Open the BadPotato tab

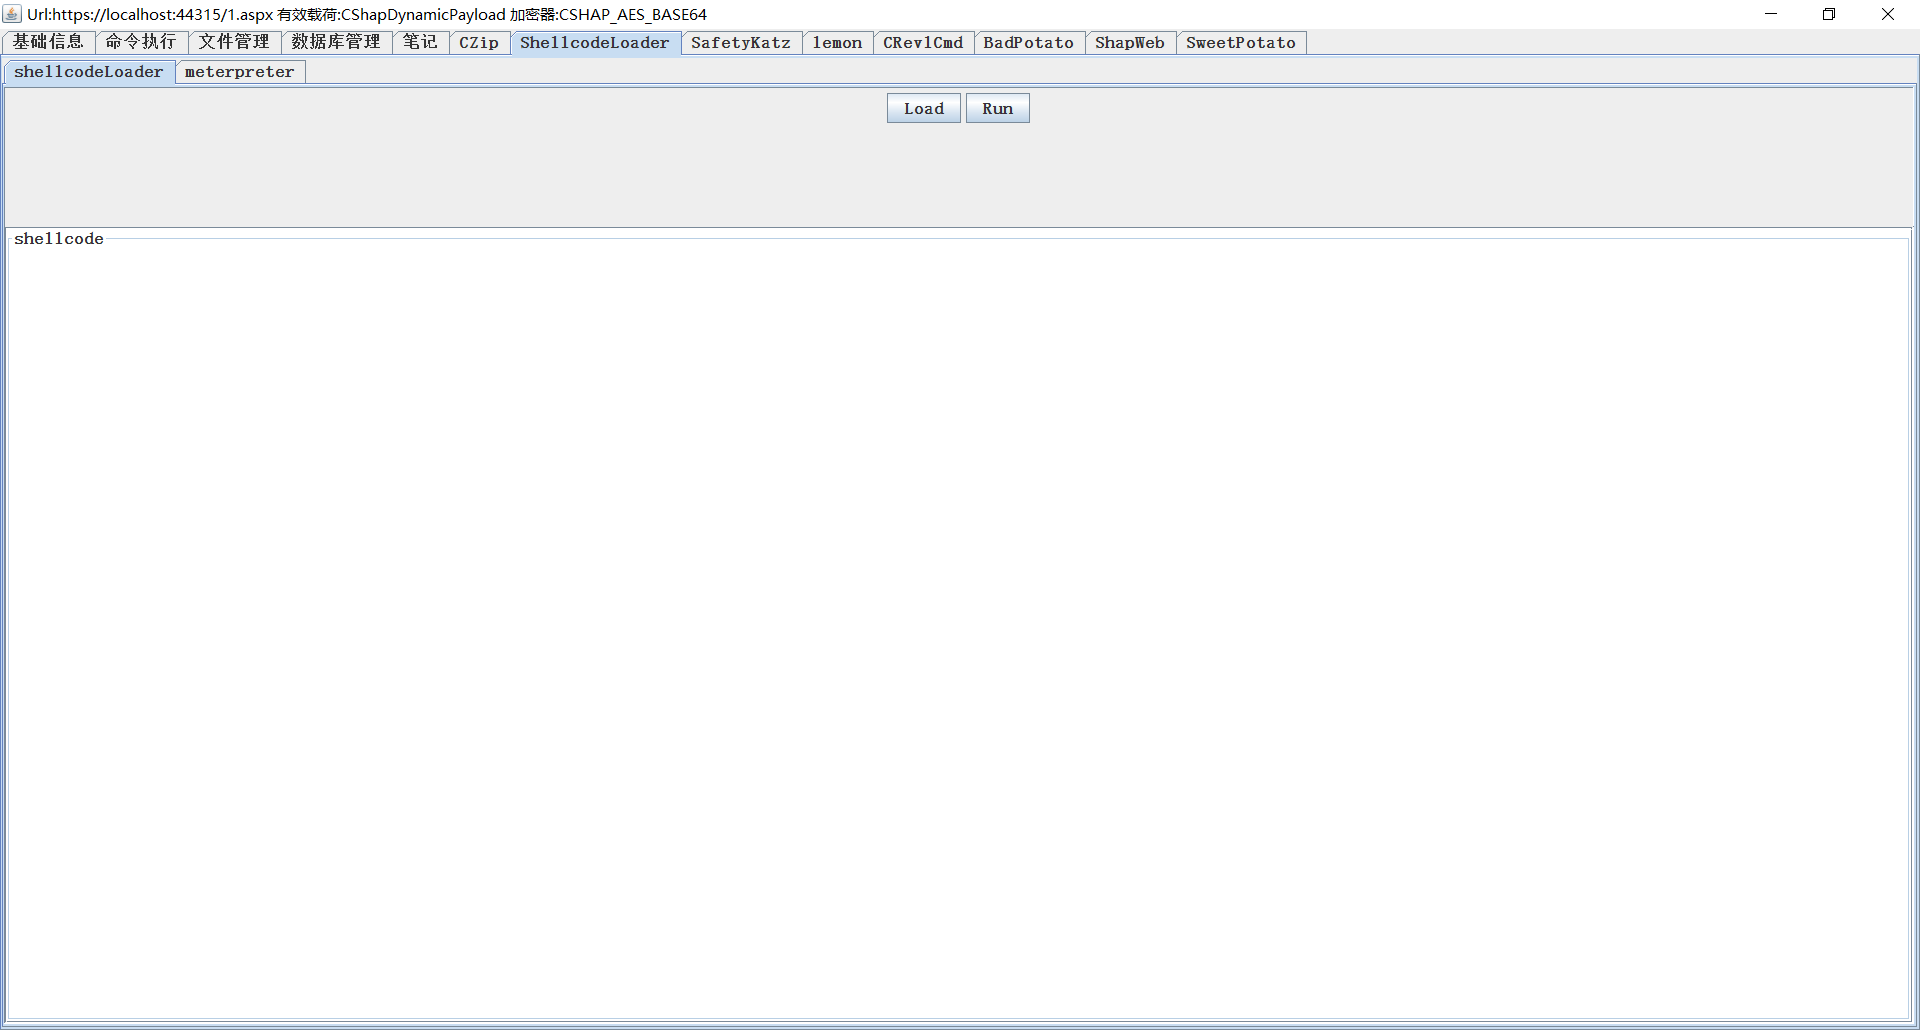[1029, 42]
